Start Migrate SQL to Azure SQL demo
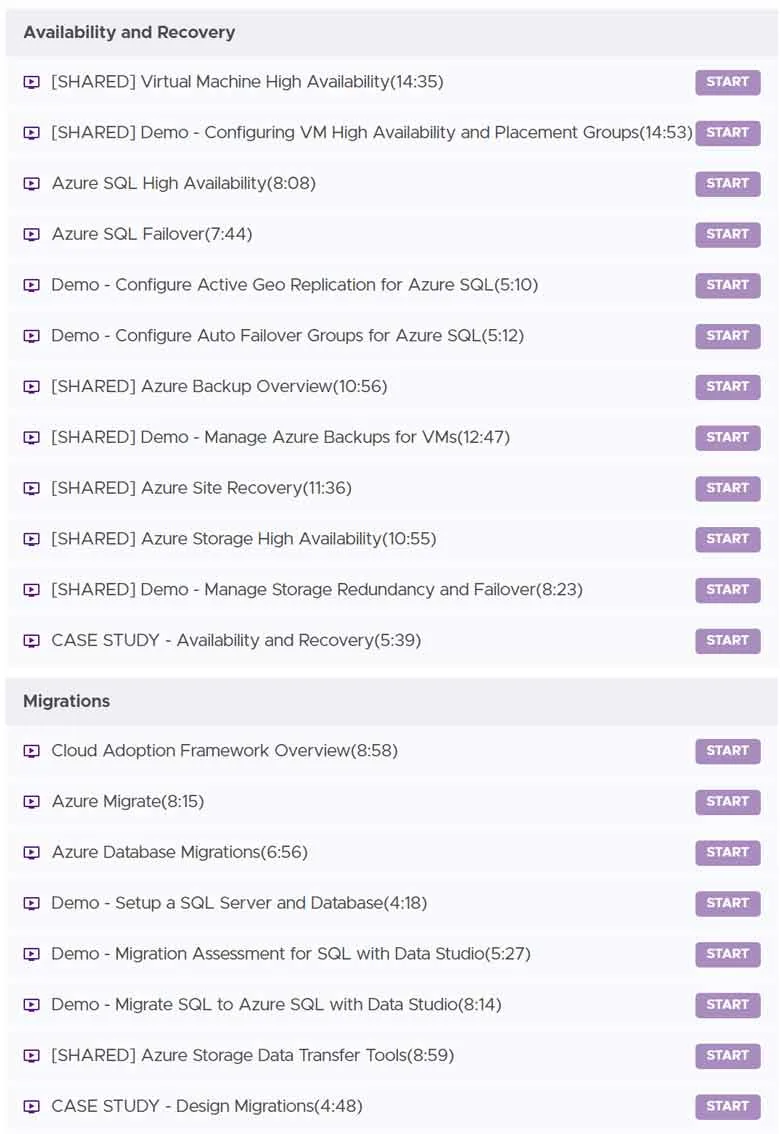Image resolution: width=780 pixels, height=1134 pixels. [x=727, y=1005]
